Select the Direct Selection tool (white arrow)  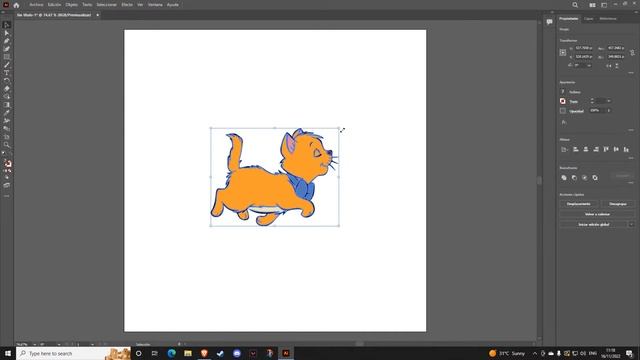click(x=7, y=33)
